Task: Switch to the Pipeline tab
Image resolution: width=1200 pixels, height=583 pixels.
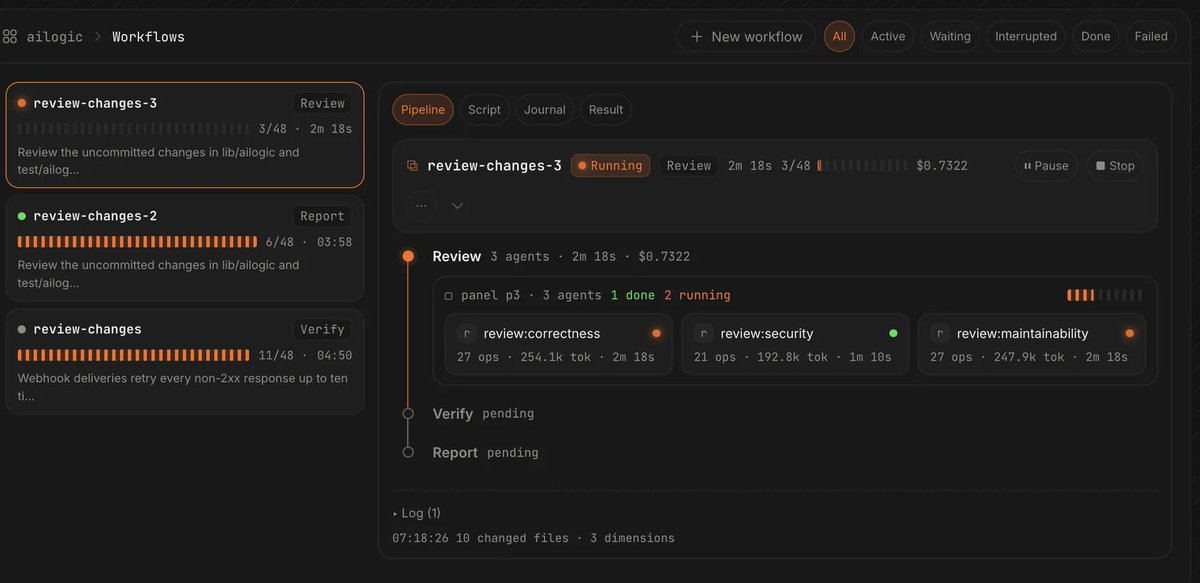Action: [x=423, y=110]
